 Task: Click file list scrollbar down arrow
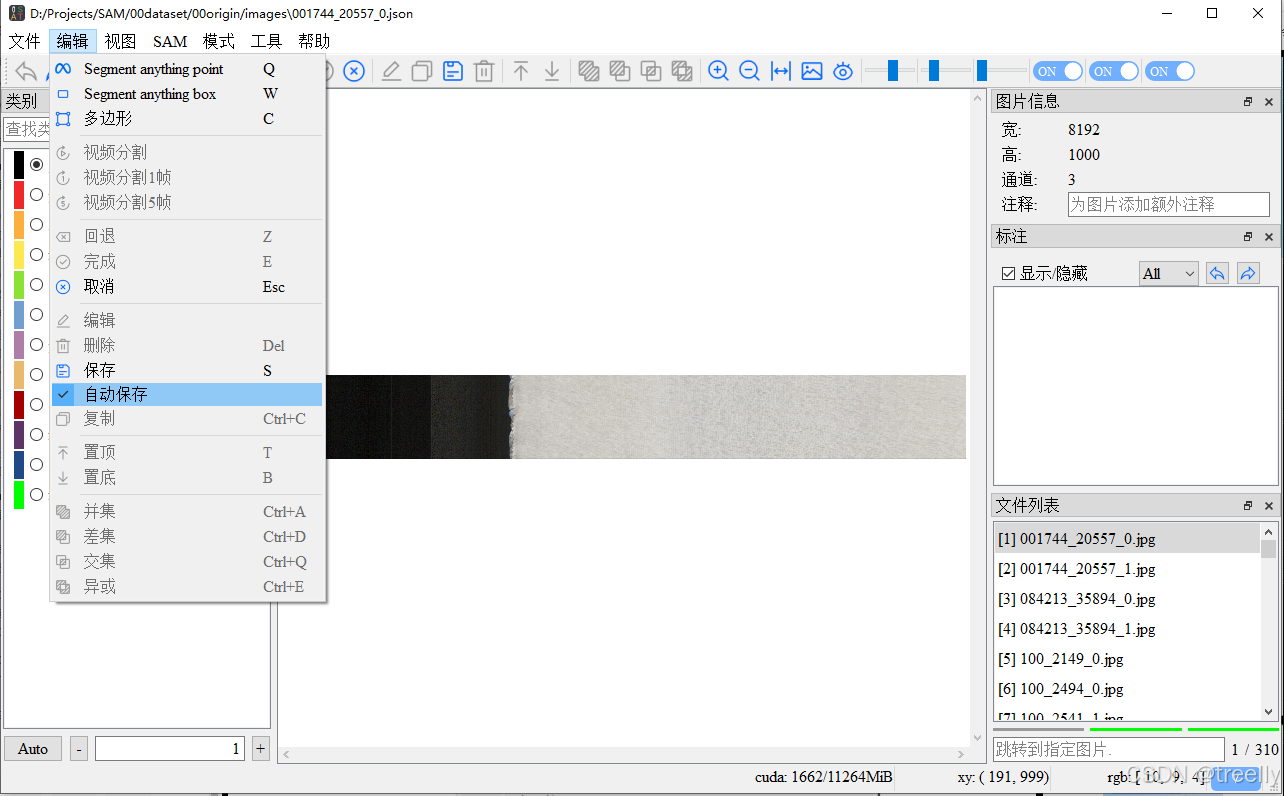pos(1269,711)
